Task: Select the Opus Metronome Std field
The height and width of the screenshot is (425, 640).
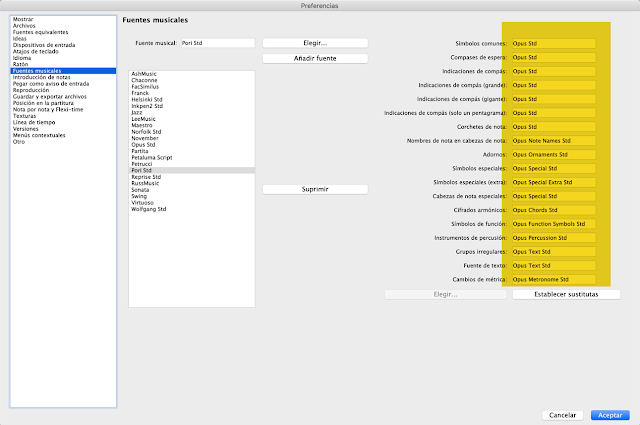Action: tap(554, 279)
